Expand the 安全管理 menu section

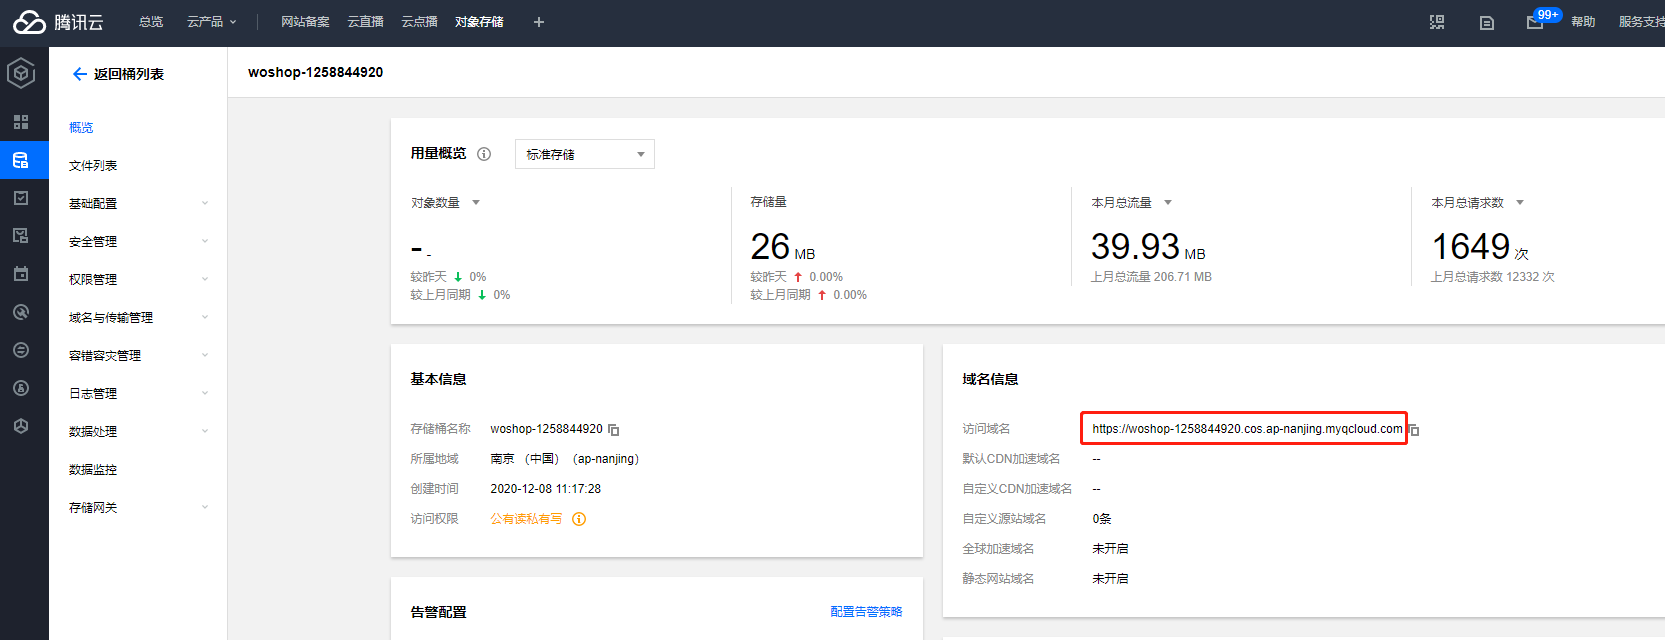138,242
